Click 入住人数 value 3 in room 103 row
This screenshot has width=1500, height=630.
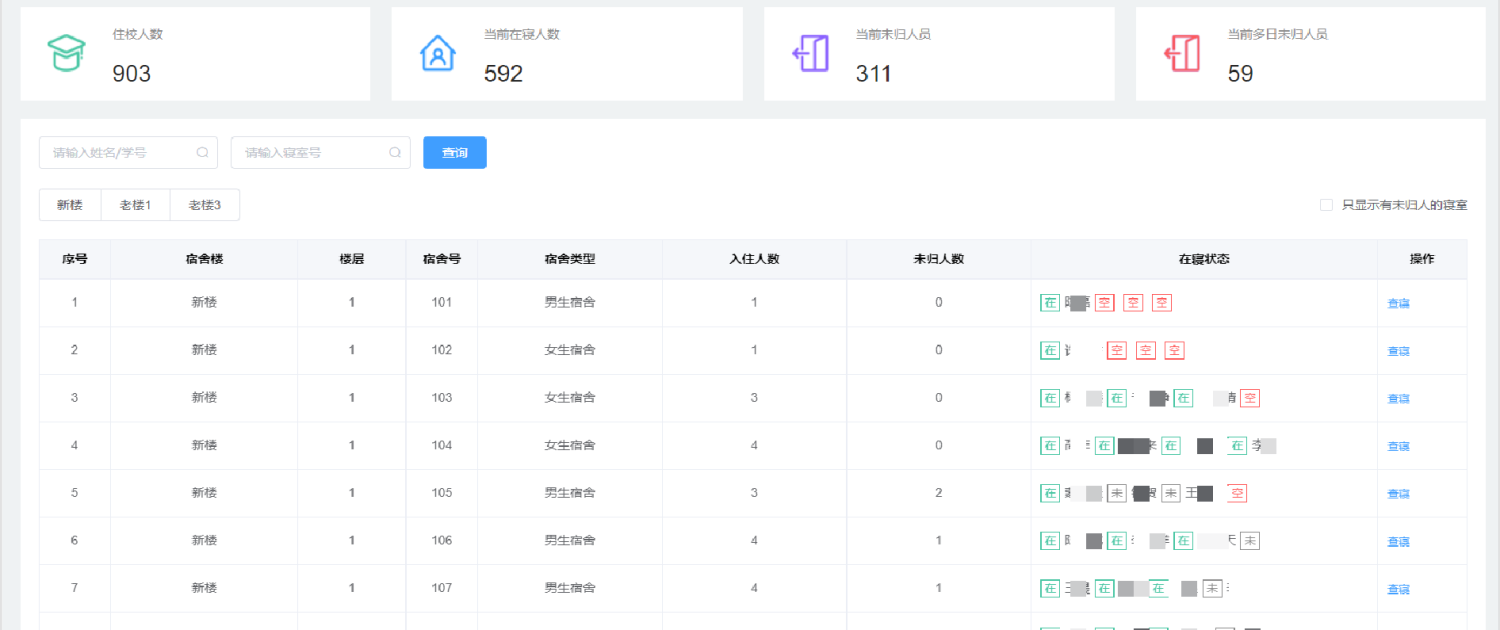click(754, 398)
